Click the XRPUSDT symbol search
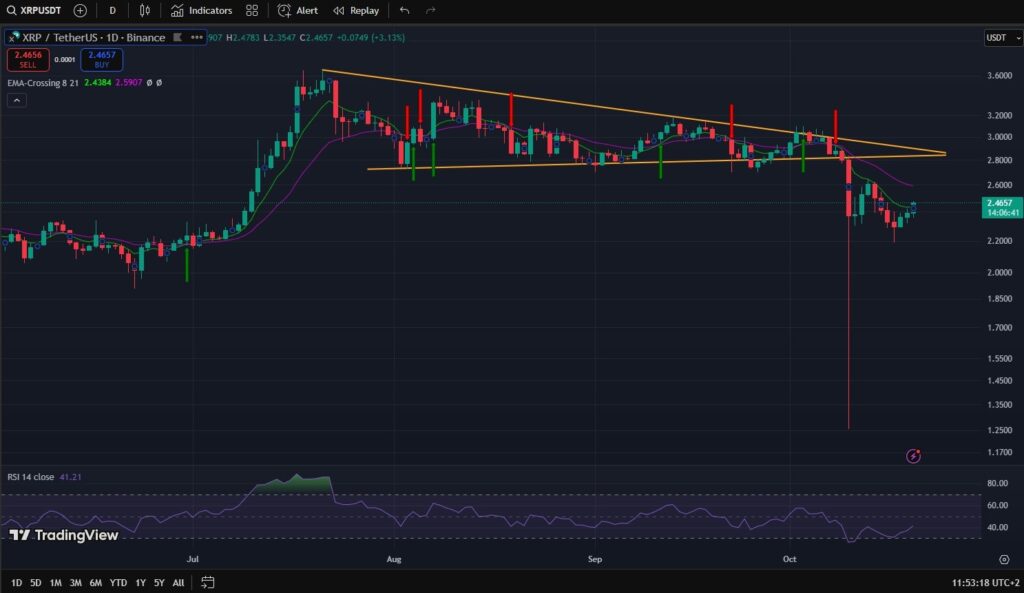This screenshot has height=593, width=1024. coord(33,11)
